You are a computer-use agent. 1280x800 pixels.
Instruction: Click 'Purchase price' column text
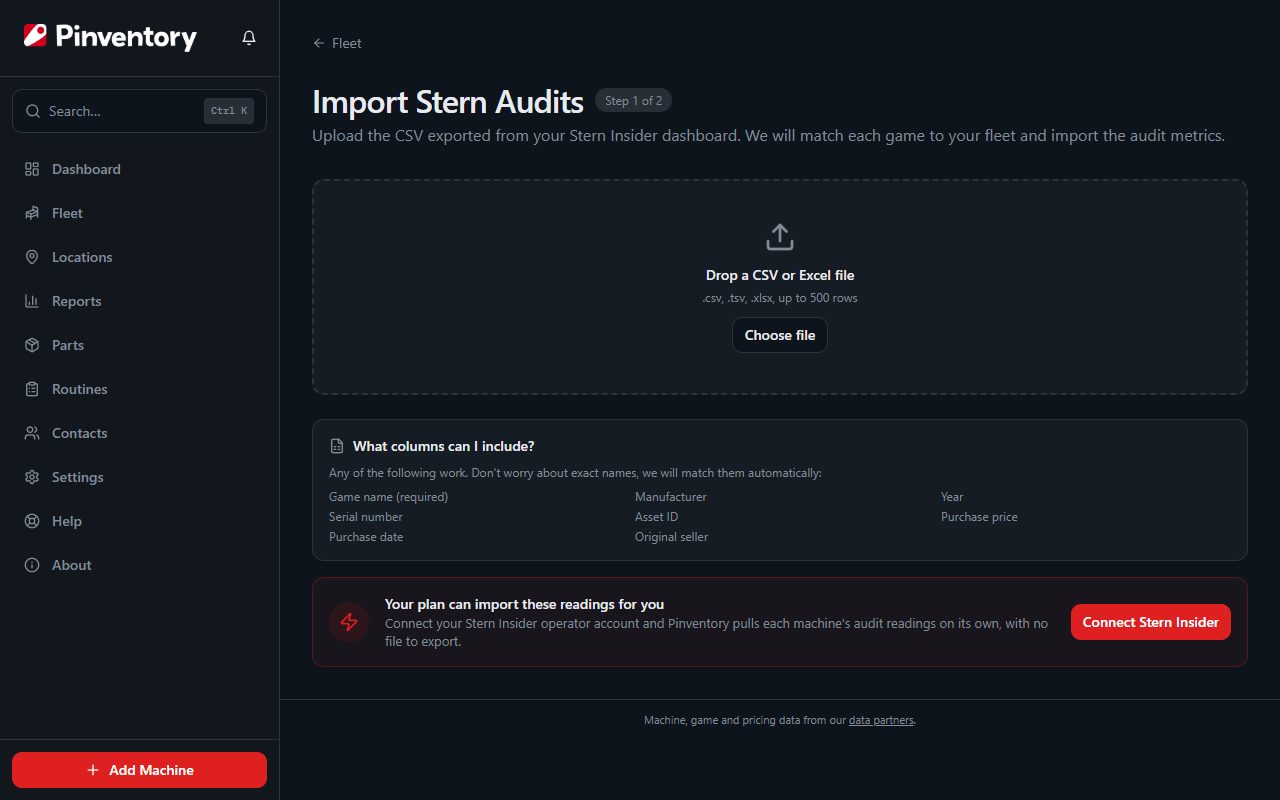coord(979,517)
